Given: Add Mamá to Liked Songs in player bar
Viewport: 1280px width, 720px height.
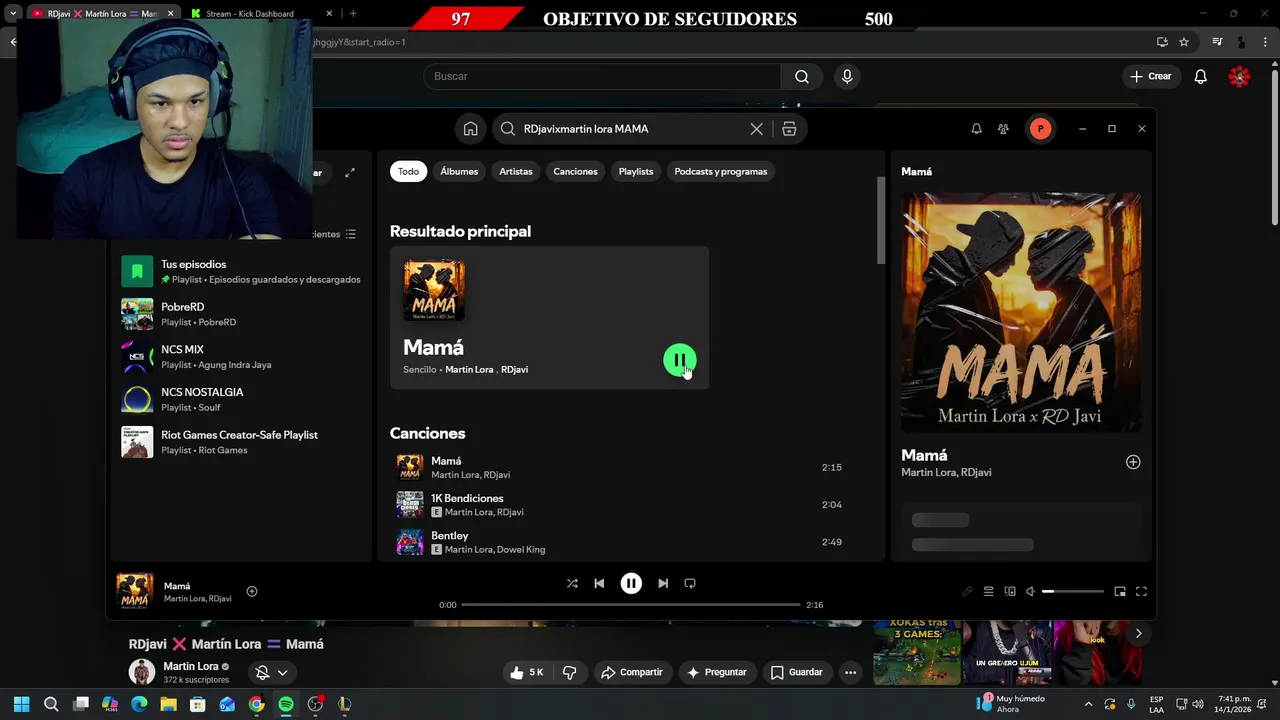Looking at the screenshot, I should [x=252, y=591].
